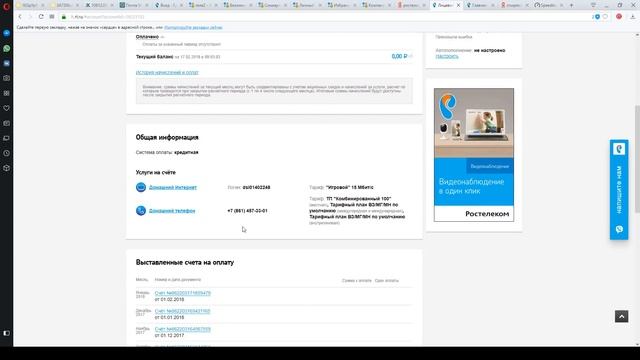Open a new tab with plus button

click(571, 5)
